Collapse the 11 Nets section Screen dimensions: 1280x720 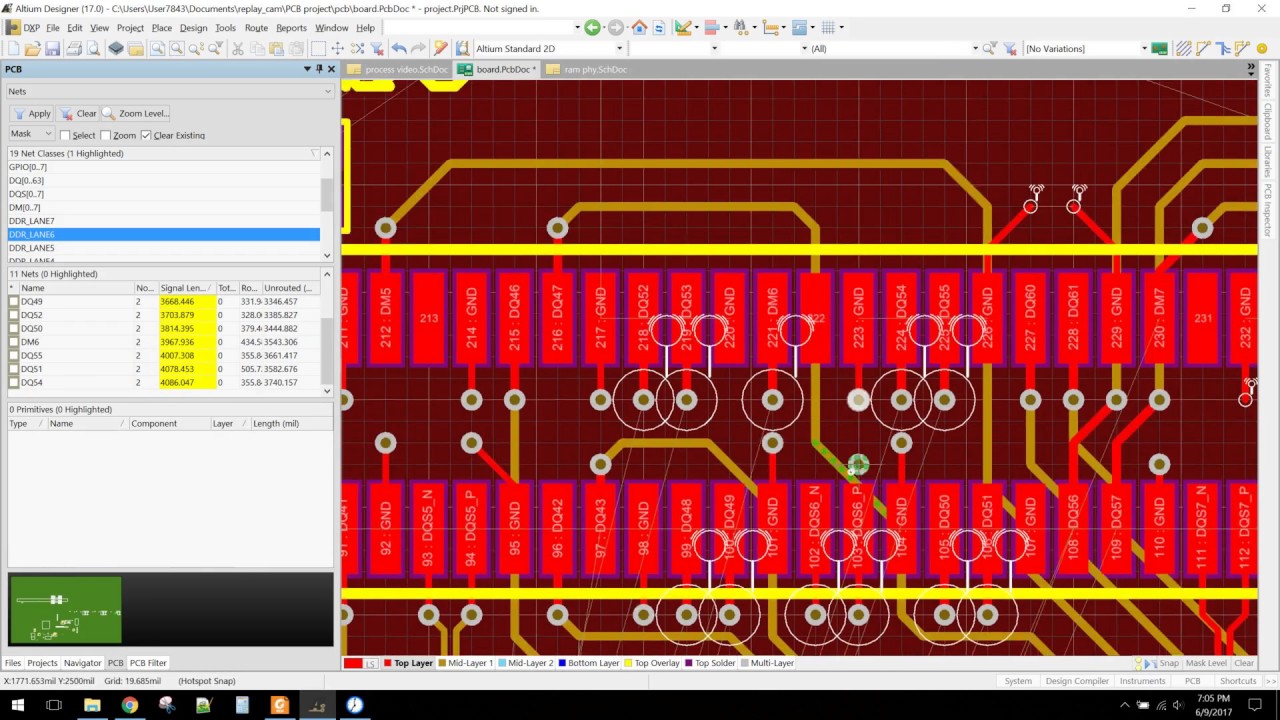tap(327, 273)
